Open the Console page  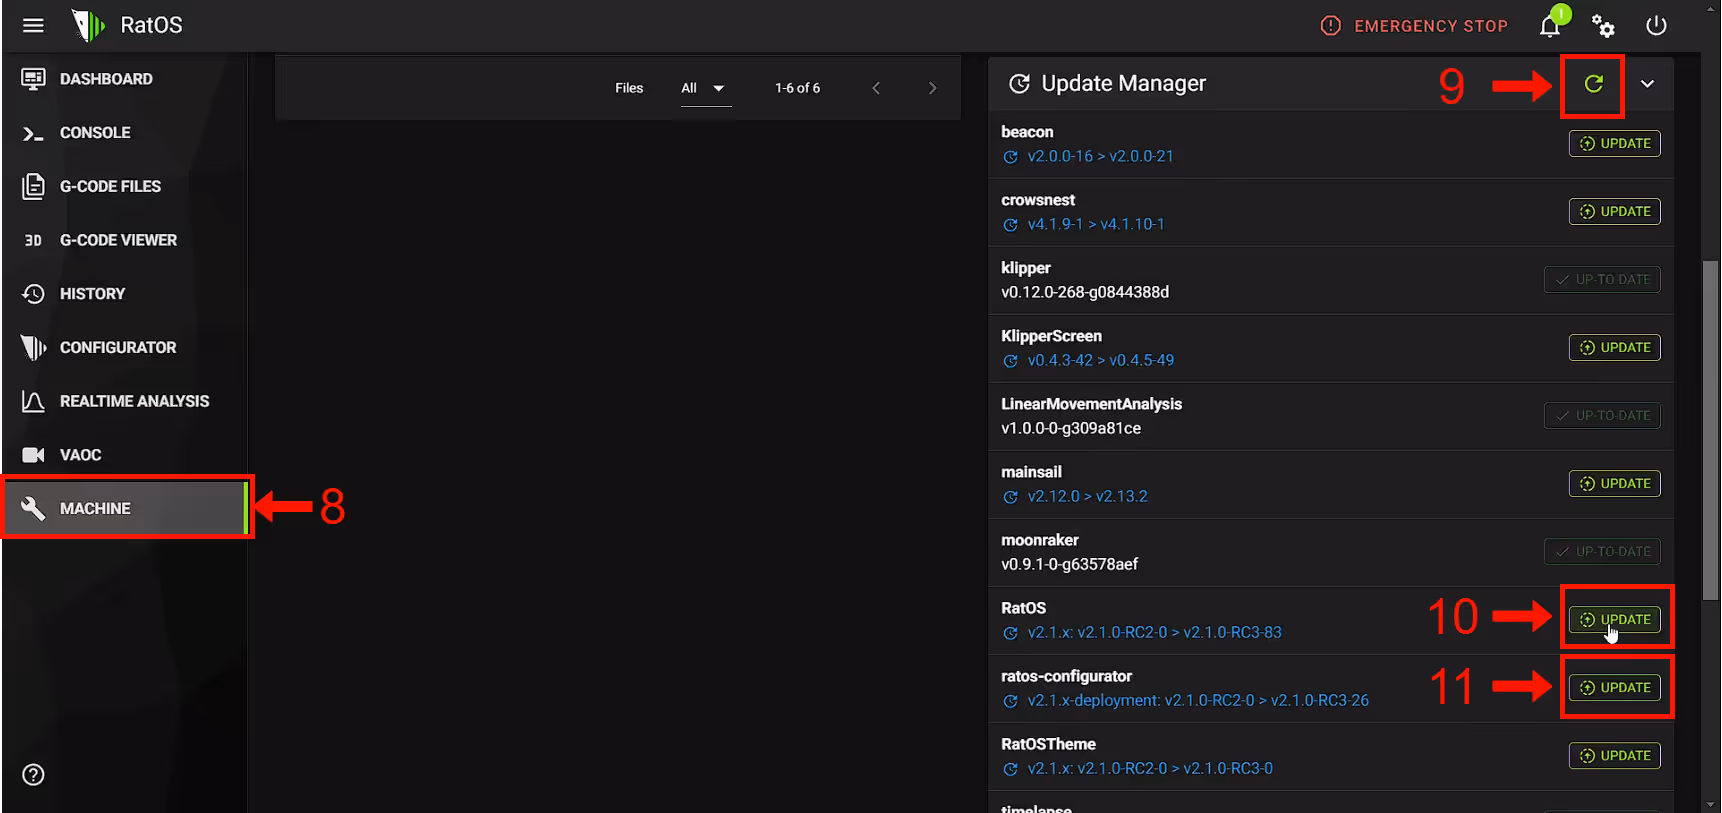(x=124, y=133)
